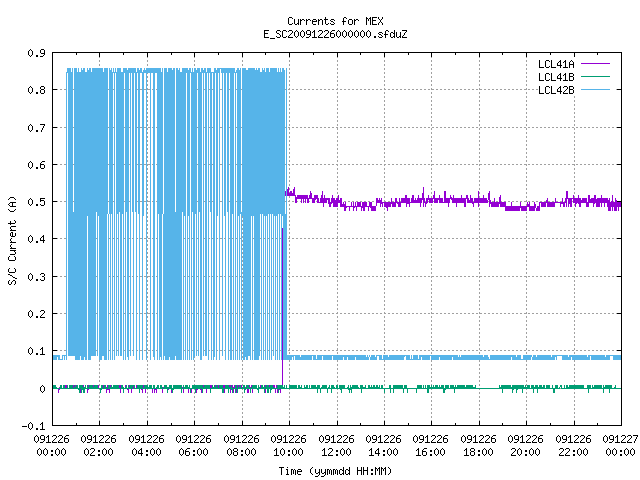Click the 0.4 y-axis tick label
This screenshot has height=480, width=640.
(36, 239)
